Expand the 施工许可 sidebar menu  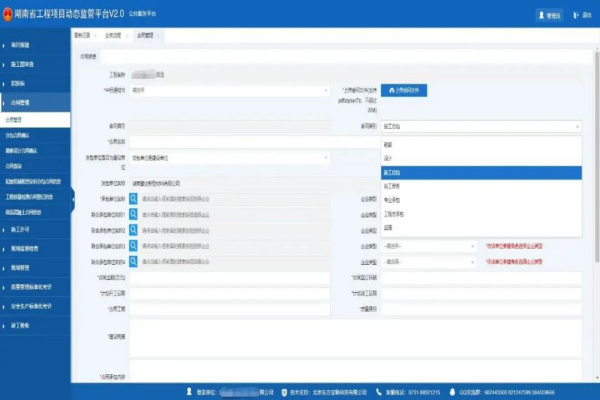tap(35, 229)
